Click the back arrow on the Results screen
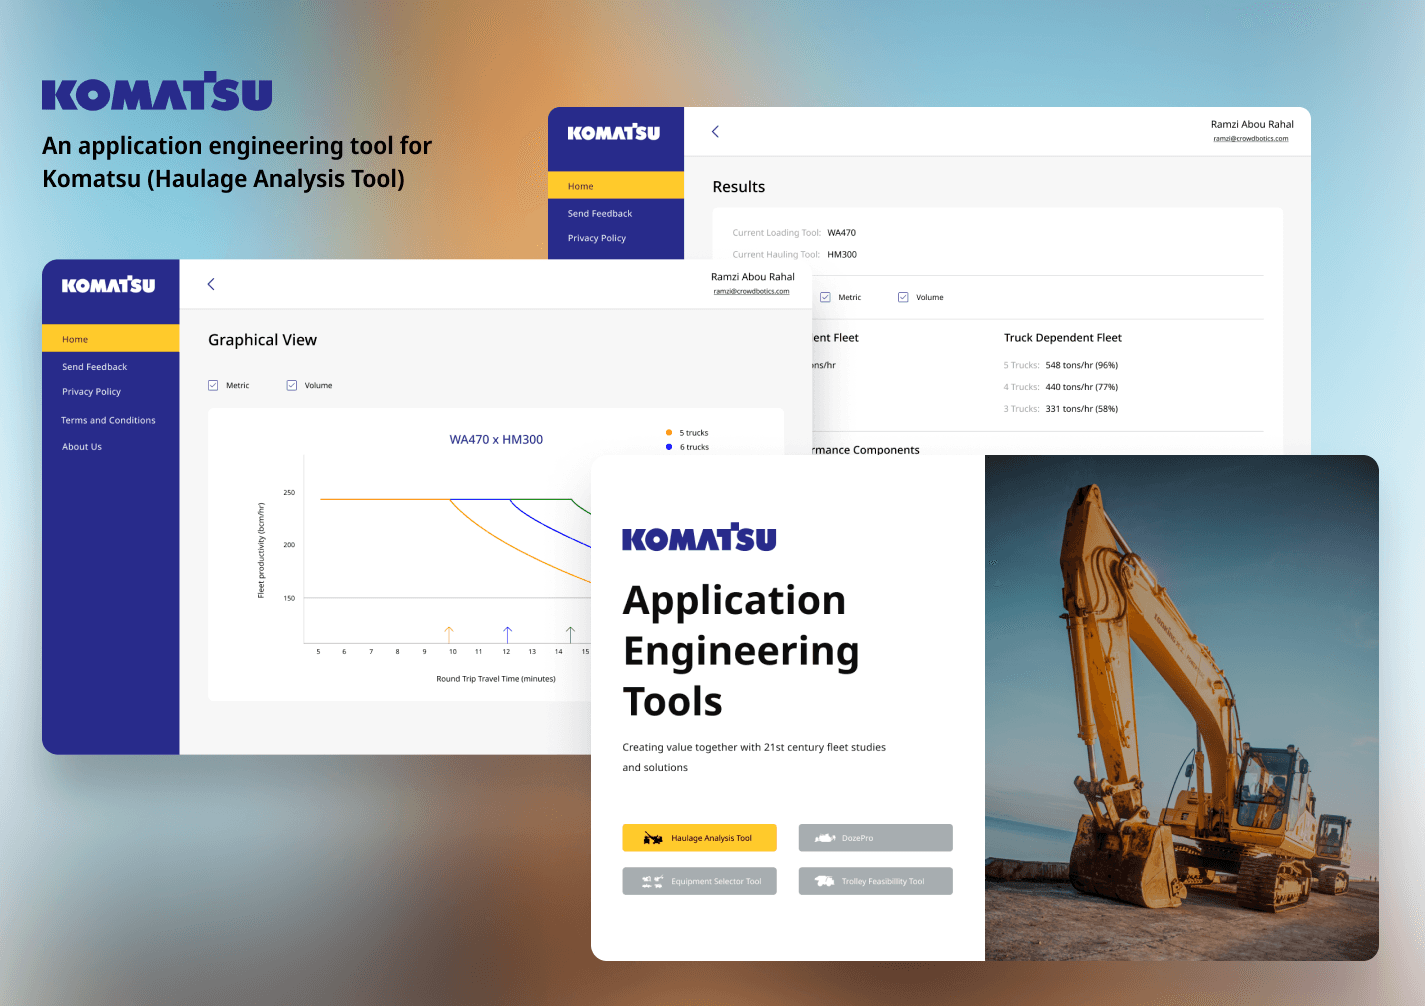Image resolution: width=1425 pixels, height=1006 pixels. pyautogui.click(x=714, y=131)
